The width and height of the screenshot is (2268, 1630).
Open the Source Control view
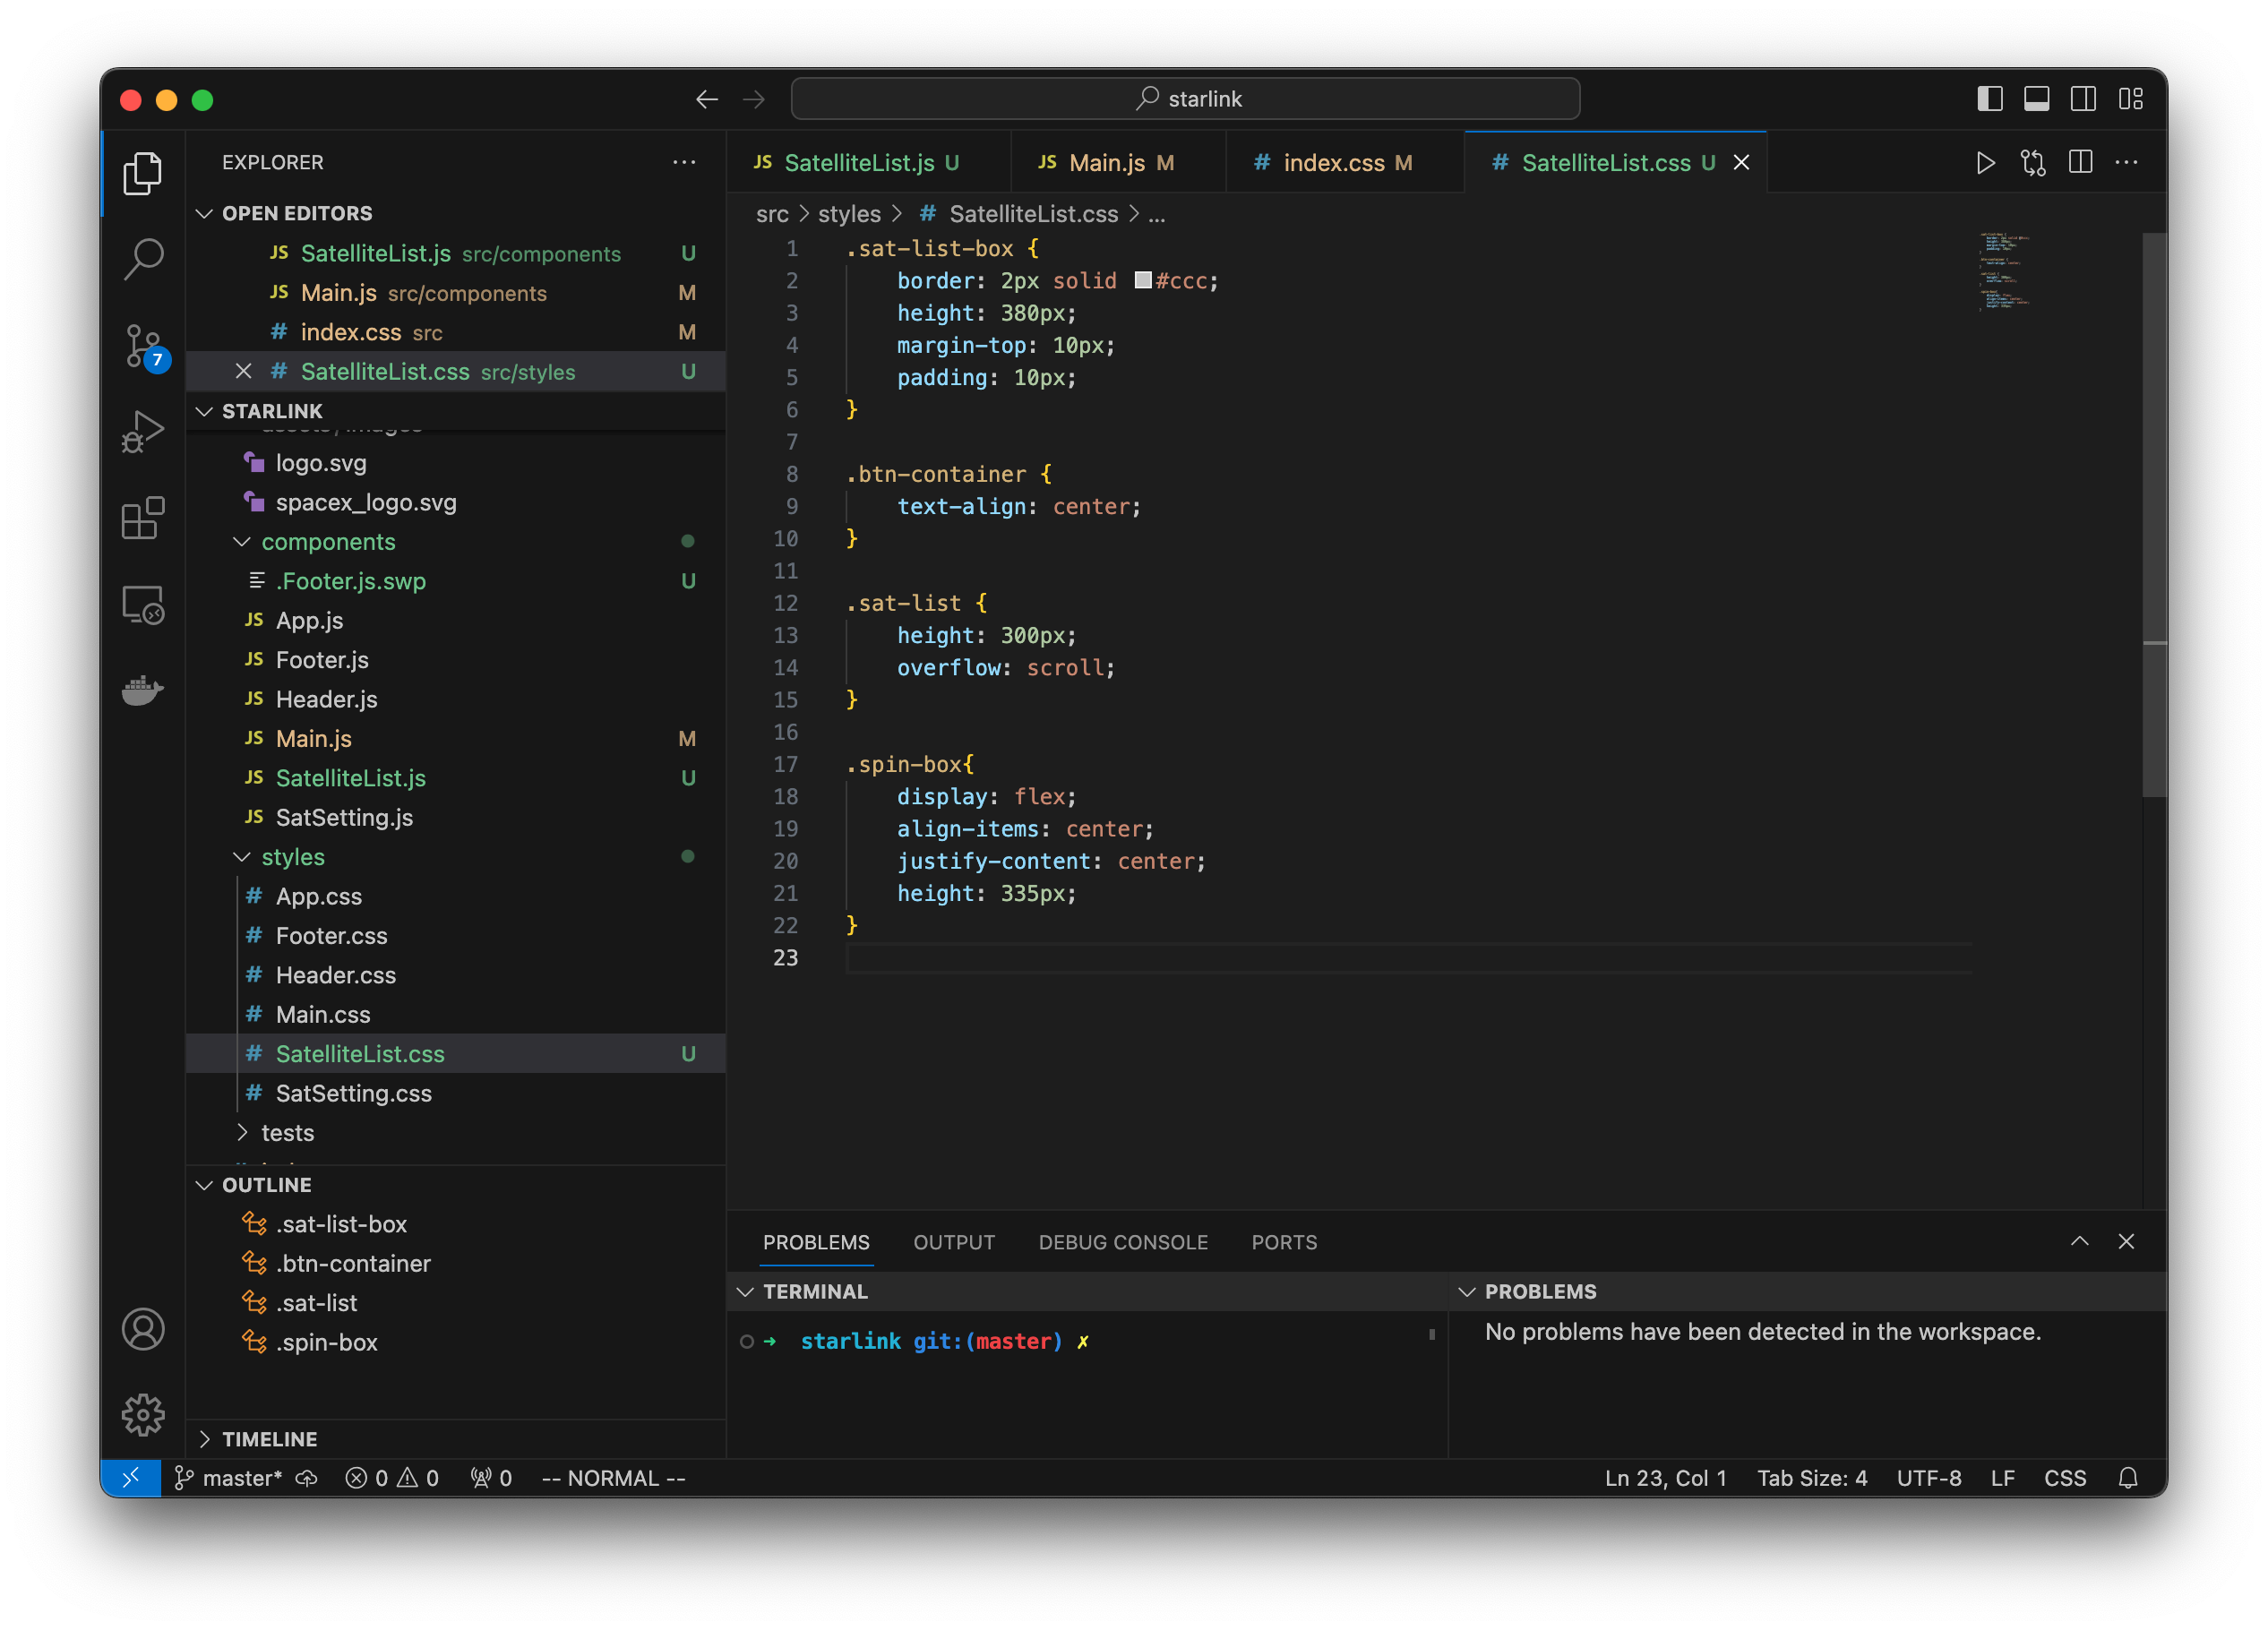click(143, 346)
